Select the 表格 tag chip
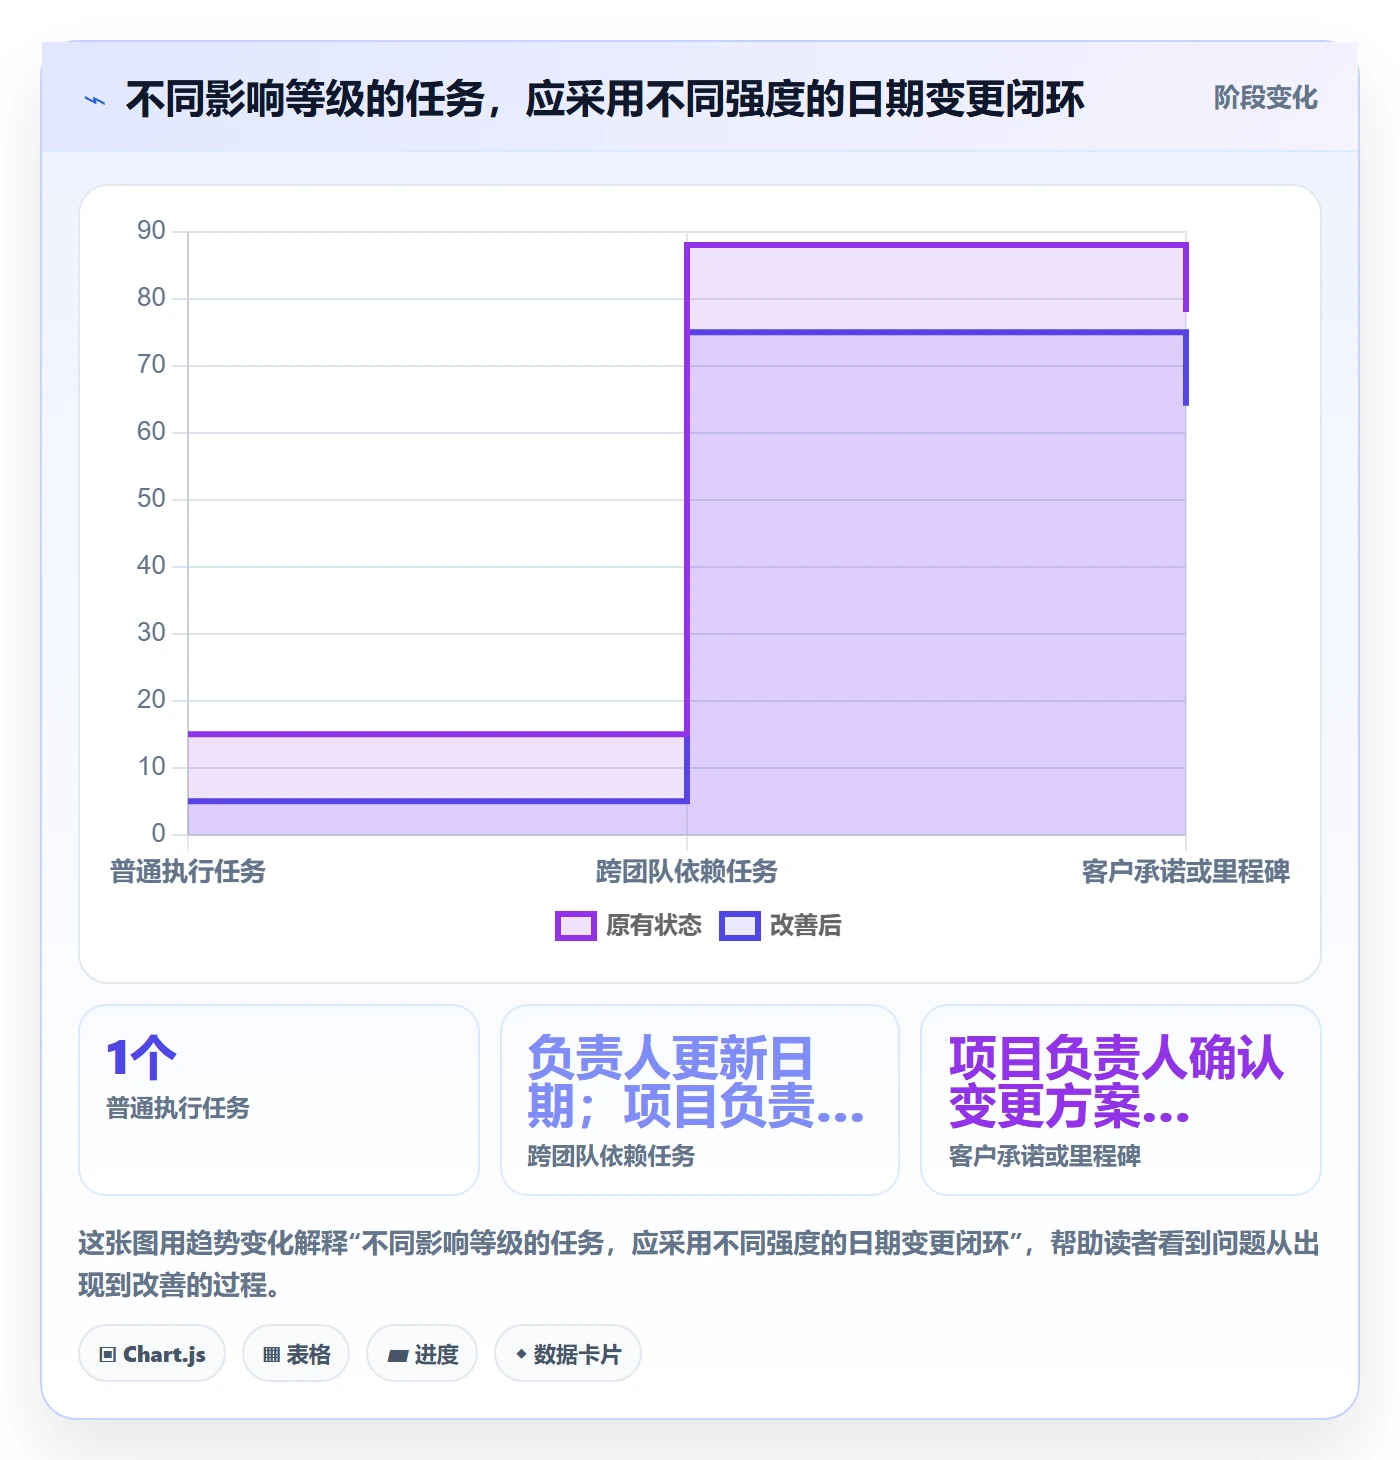This screenshot has width=1400, height=1460. (x=296, y=1354)
